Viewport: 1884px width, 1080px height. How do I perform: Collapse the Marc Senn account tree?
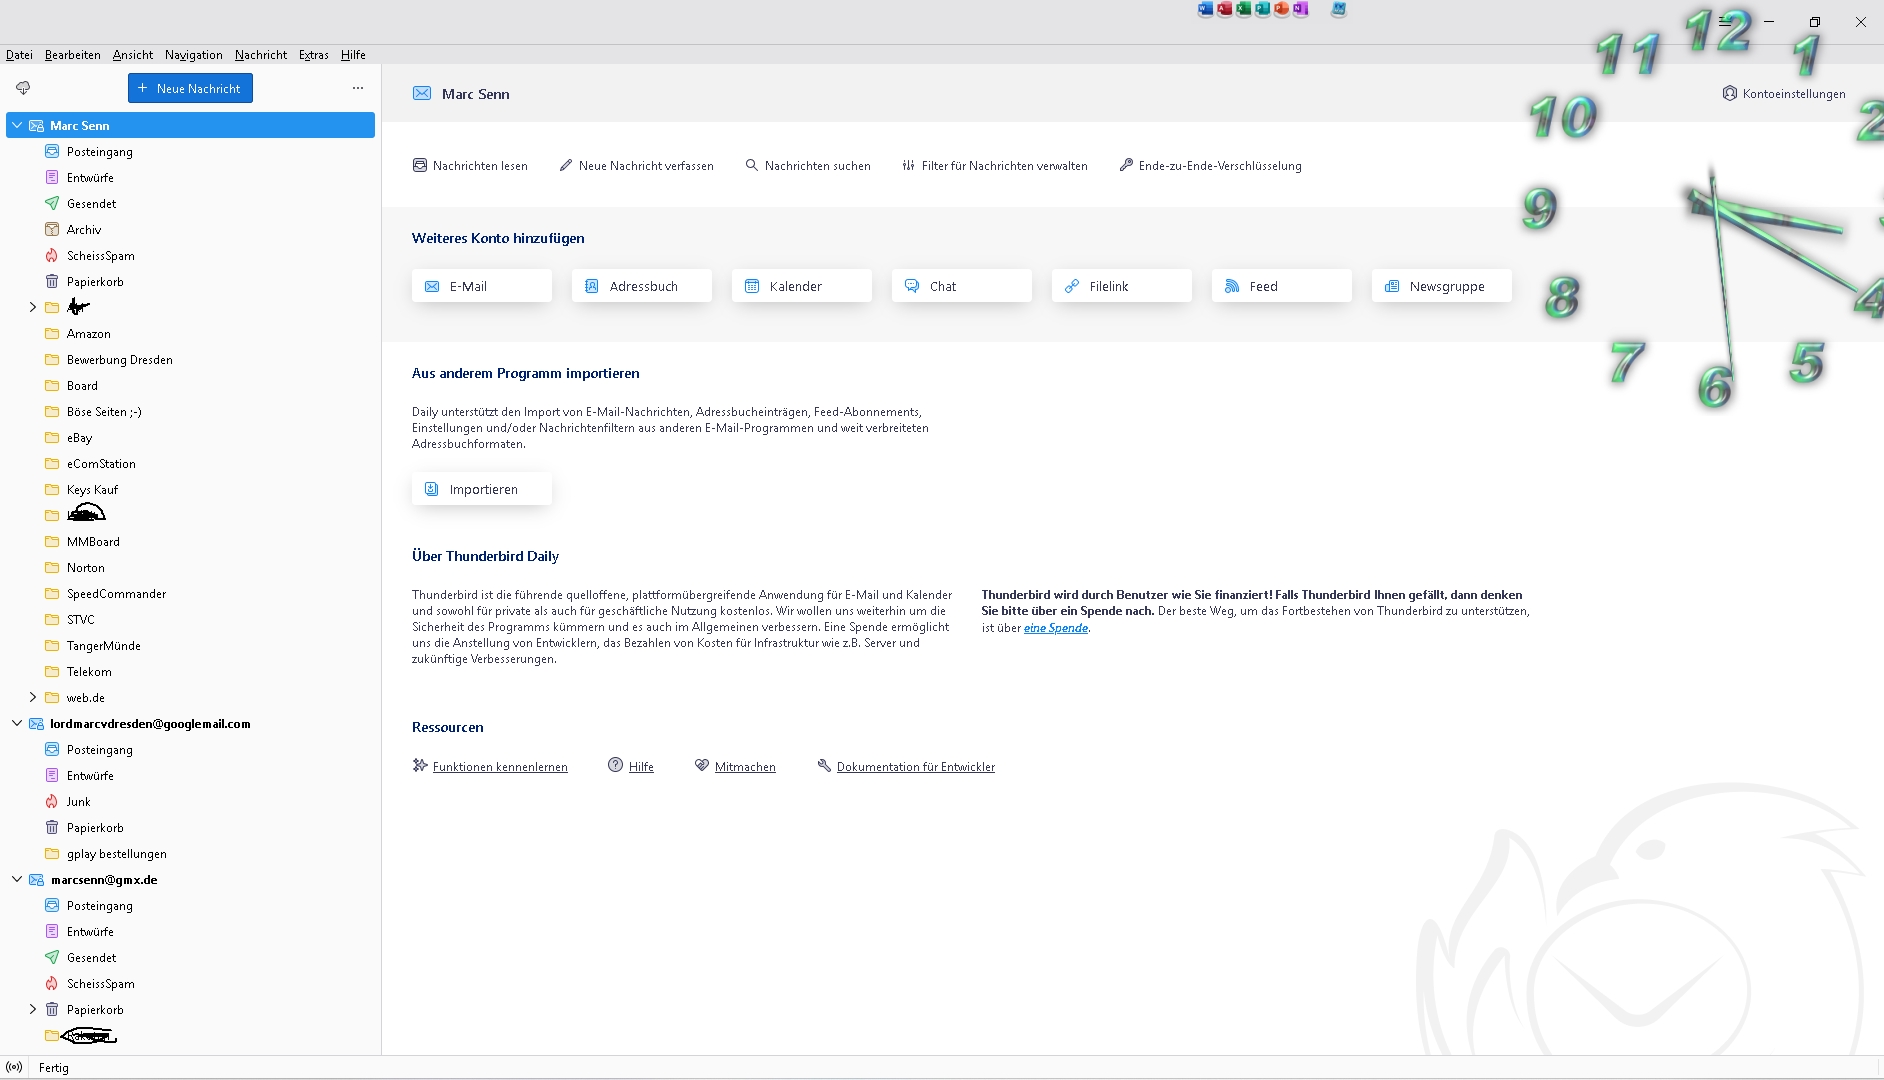tap(17, 125)
